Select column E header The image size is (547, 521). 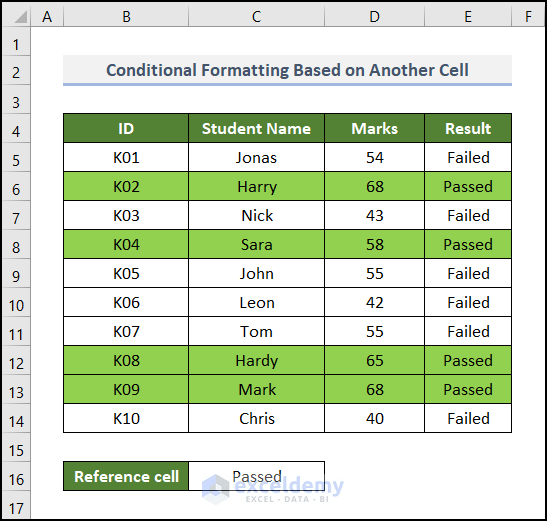point(468,17)
